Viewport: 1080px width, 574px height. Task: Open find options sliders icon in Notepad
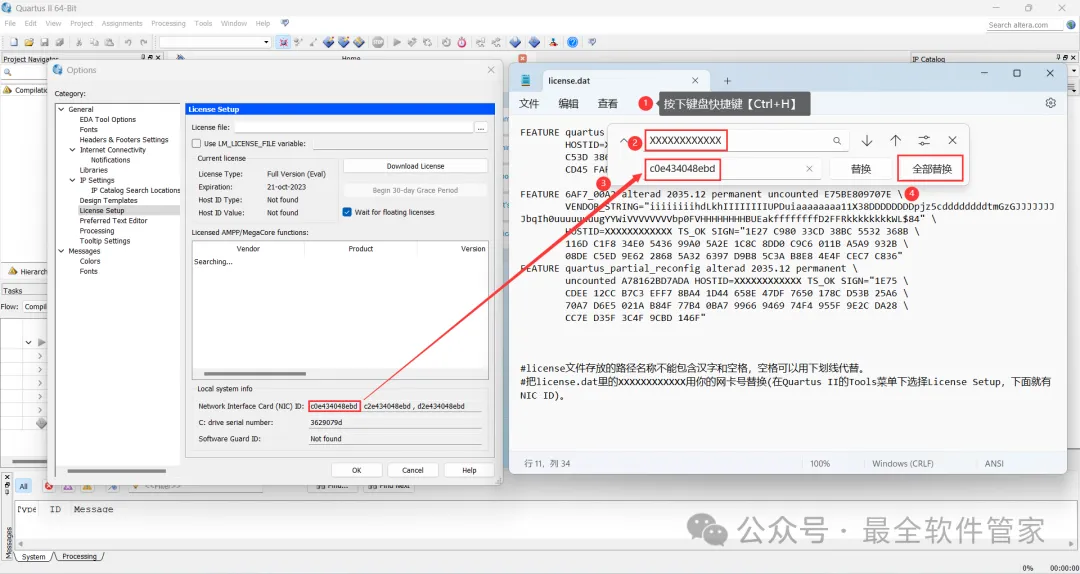[x=924, y=141]
